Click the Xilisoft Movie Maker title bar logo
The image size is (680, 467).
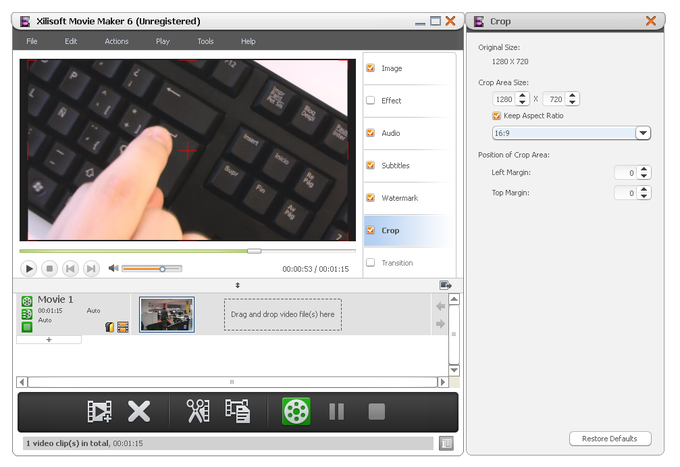pos(25,21)
